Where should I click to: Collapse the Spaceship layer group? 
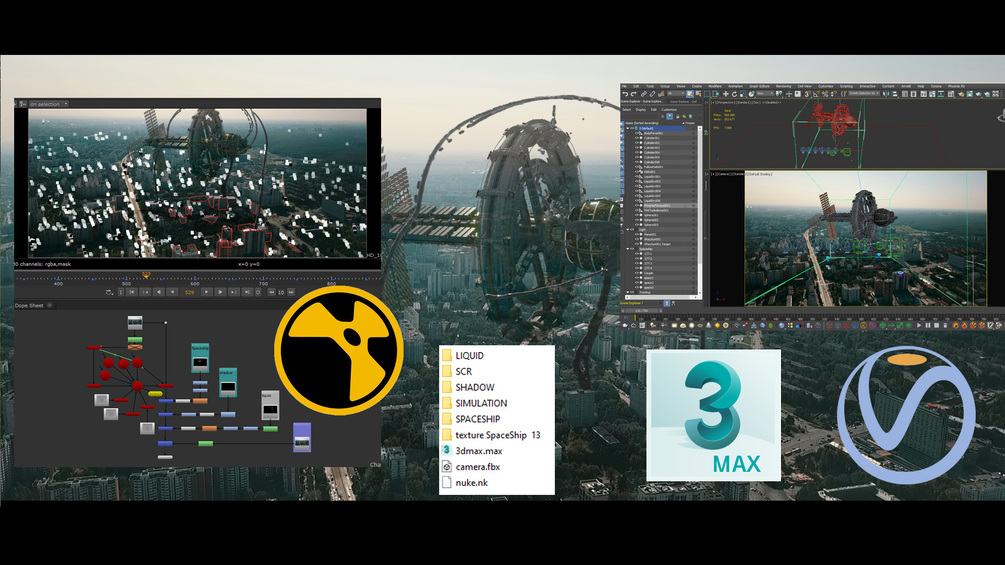pos(627,249)
